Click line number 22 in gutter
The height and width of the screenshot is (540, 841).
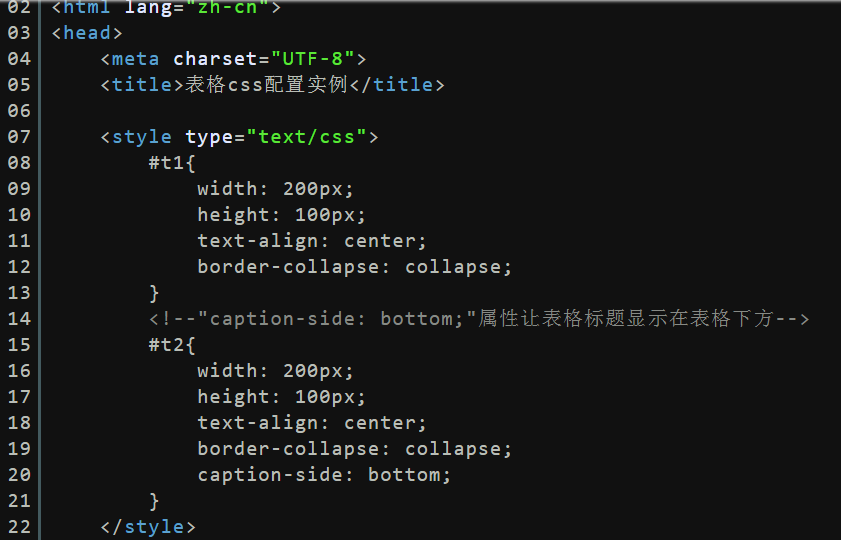click(19, 527)
